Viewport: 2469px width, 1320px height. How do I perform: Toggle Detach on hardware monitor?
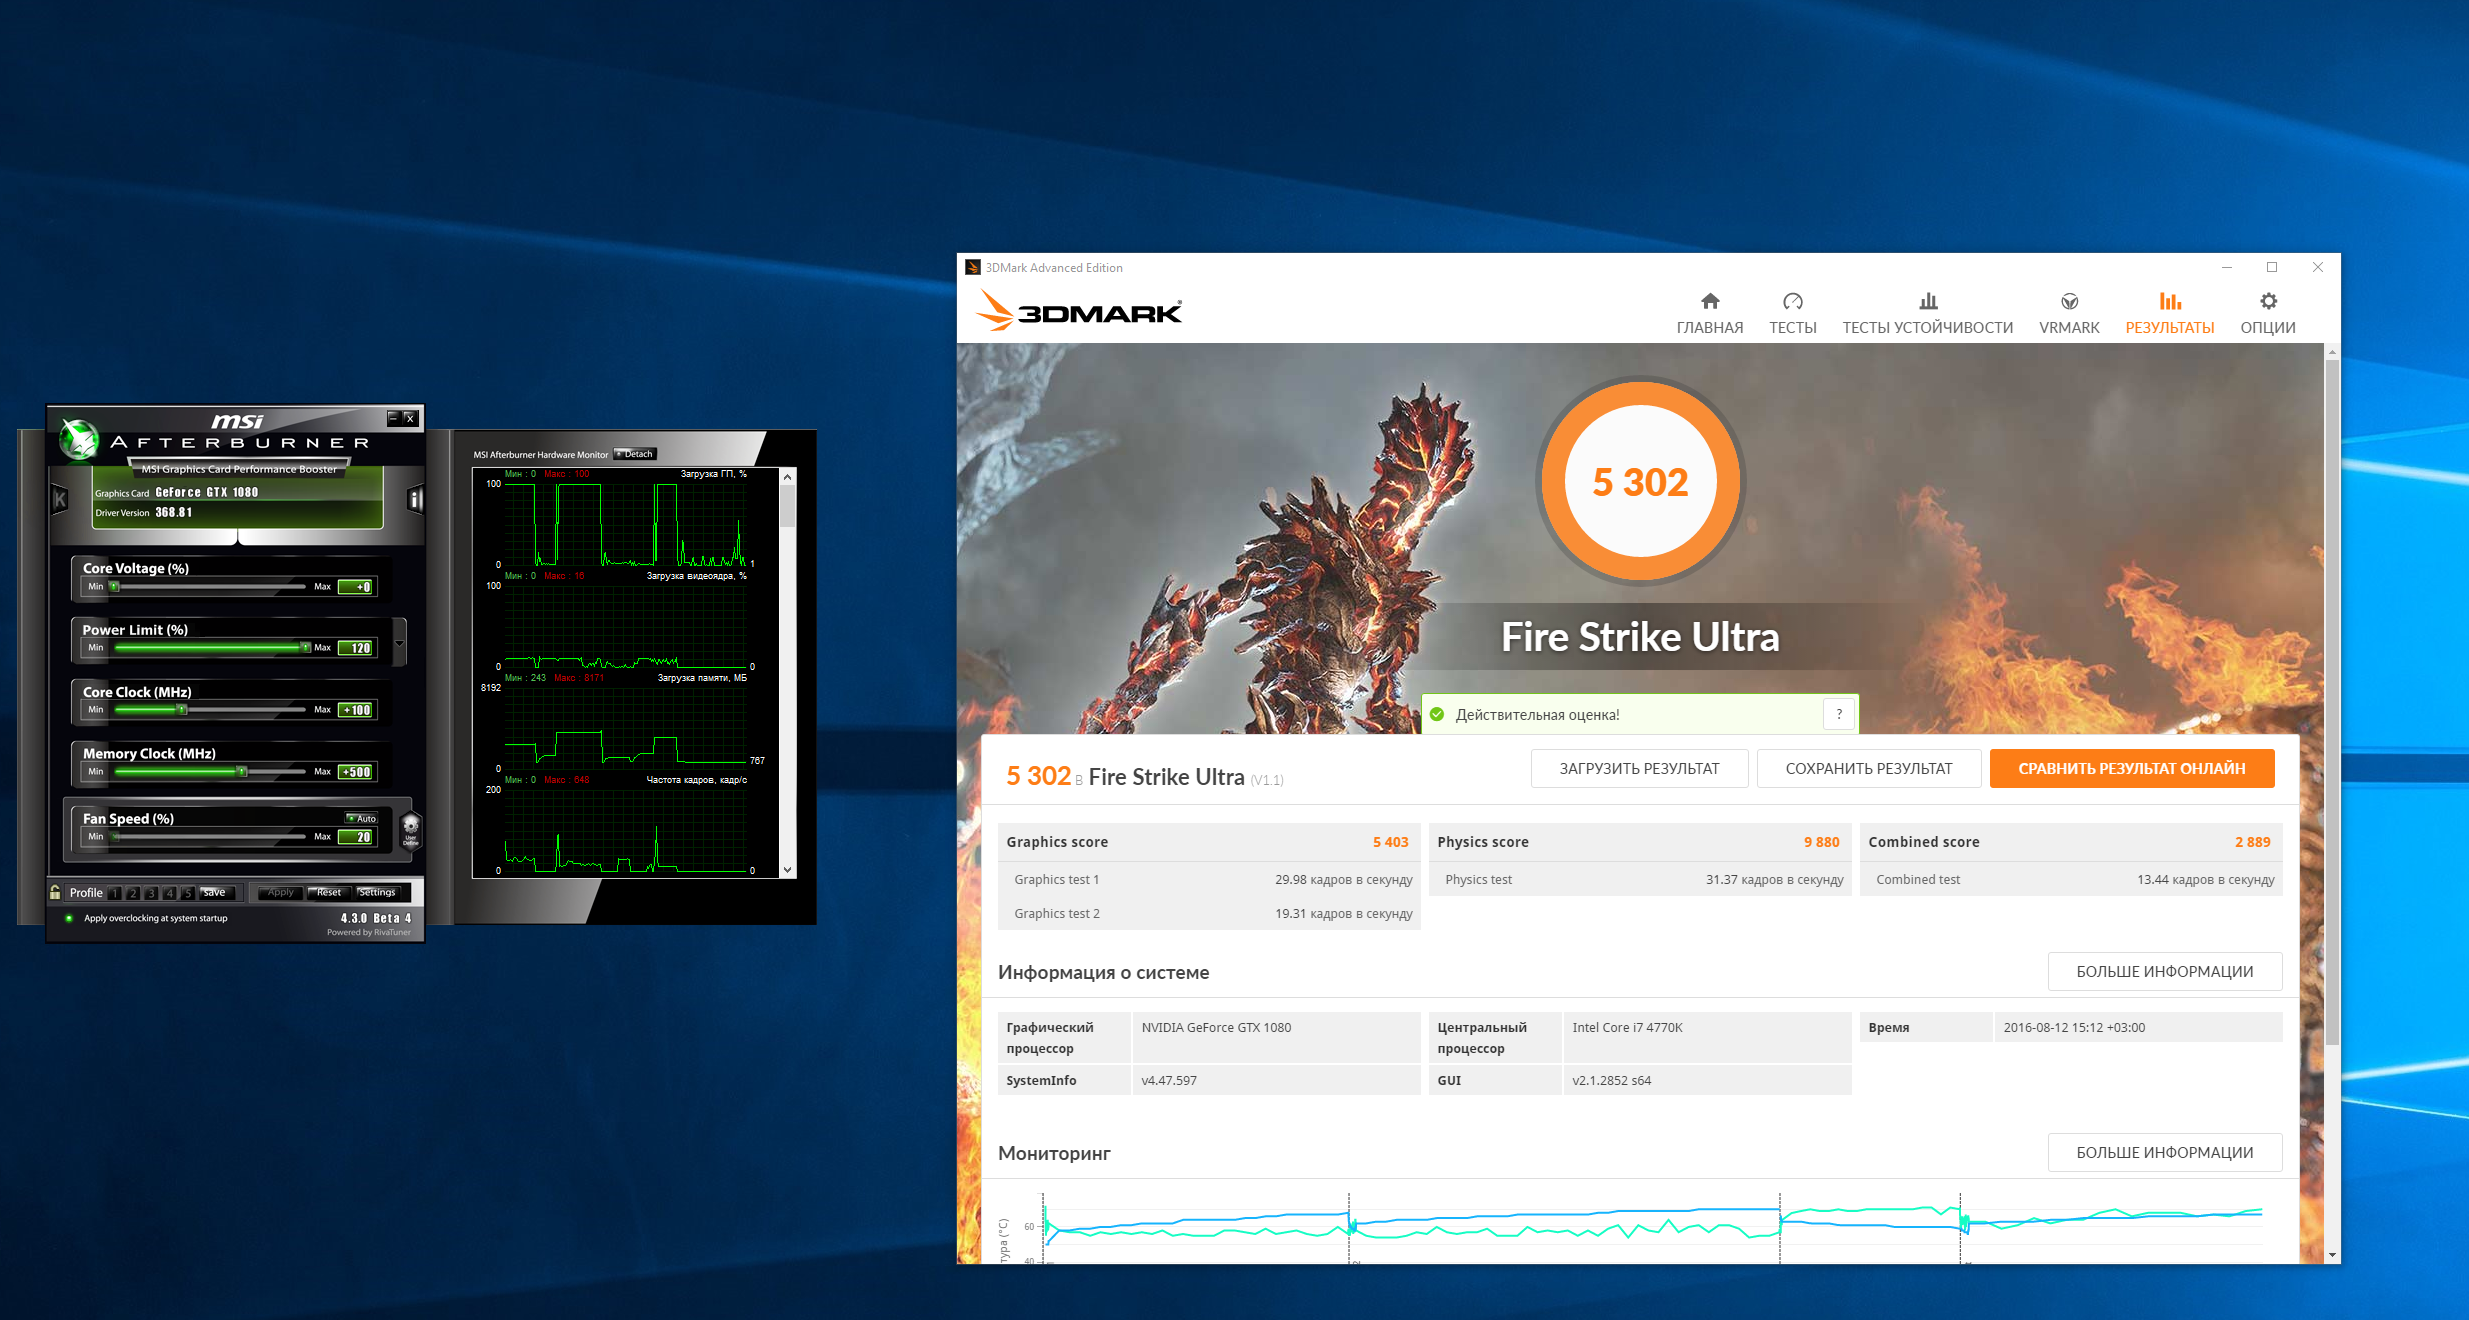pyautogui.click(x=634, y=454)
